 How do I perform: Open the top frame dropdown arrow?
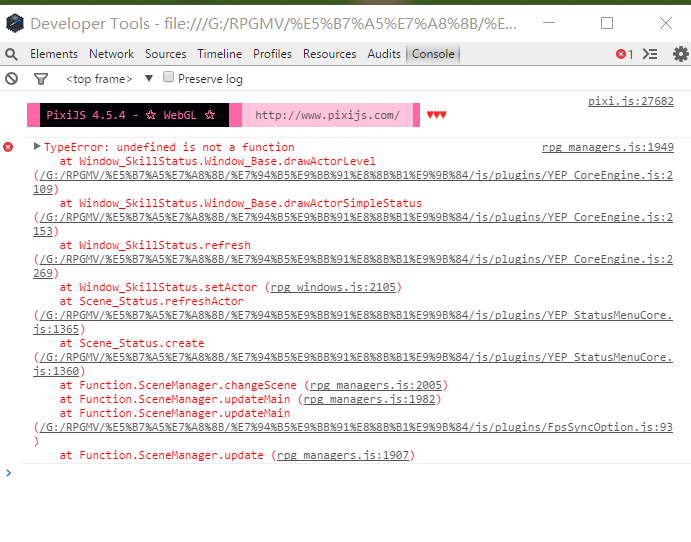point(149,78)
